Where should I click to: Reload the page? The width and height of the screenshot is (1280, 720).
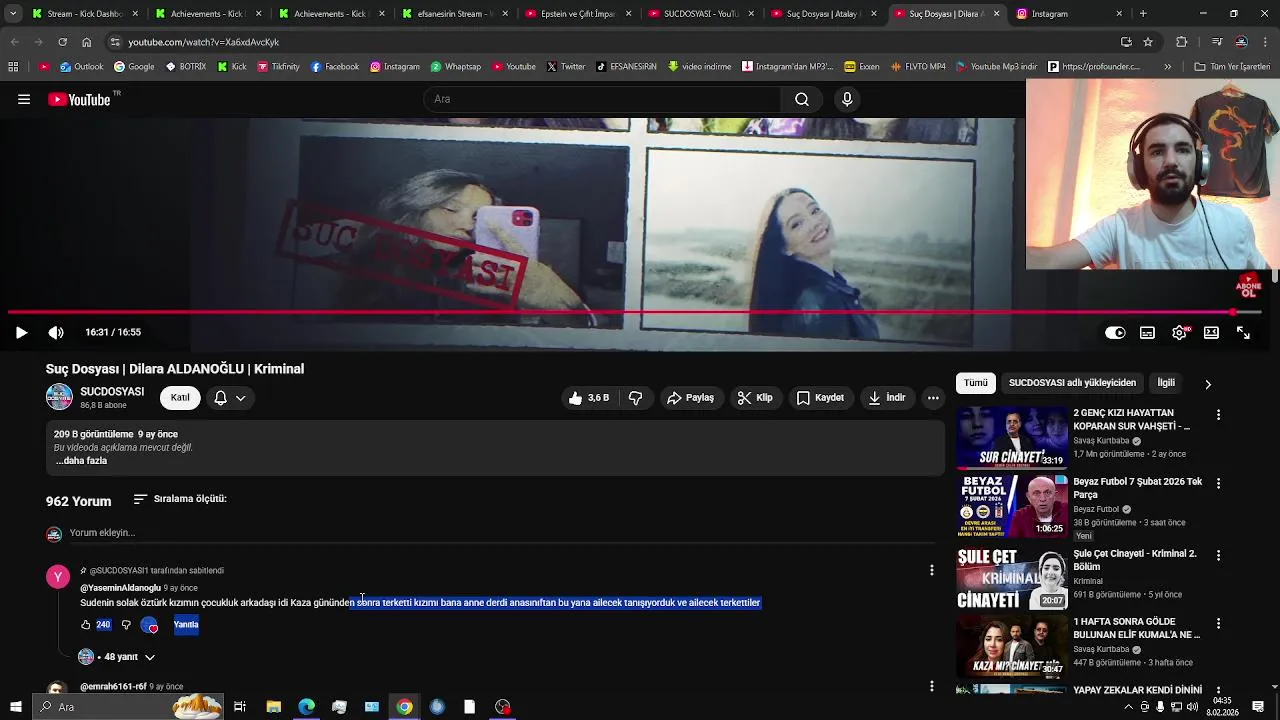click(x=62, y=42)
